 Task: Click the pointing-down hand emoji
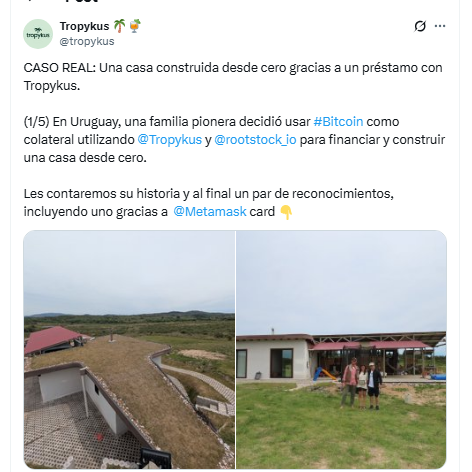pyautogui.click(x=286, y=212)
